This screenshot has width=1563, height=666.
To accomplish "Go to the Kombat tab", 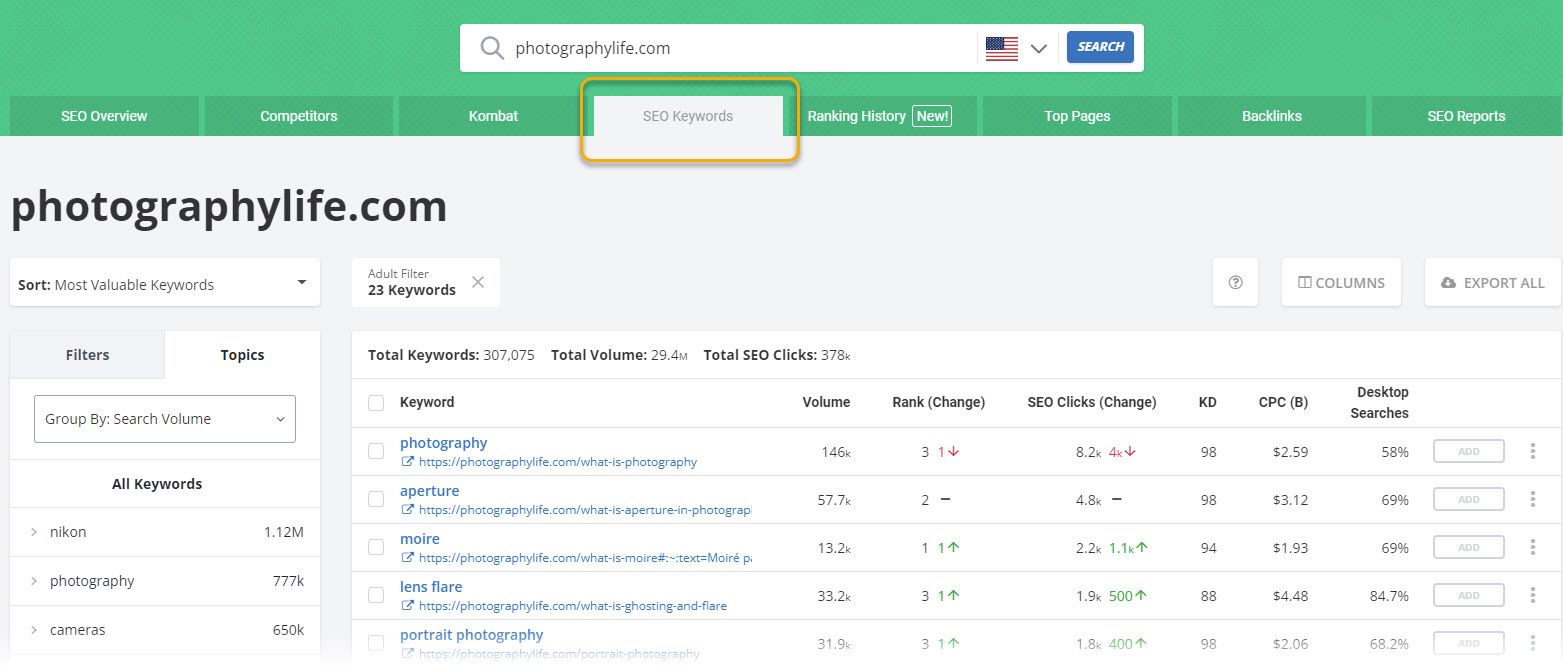I will click(x=493, y=116).
